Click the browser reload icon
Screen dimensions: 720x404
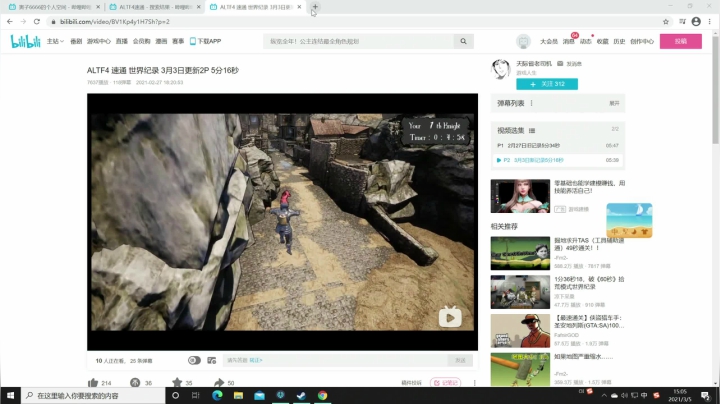click(37, 22)
